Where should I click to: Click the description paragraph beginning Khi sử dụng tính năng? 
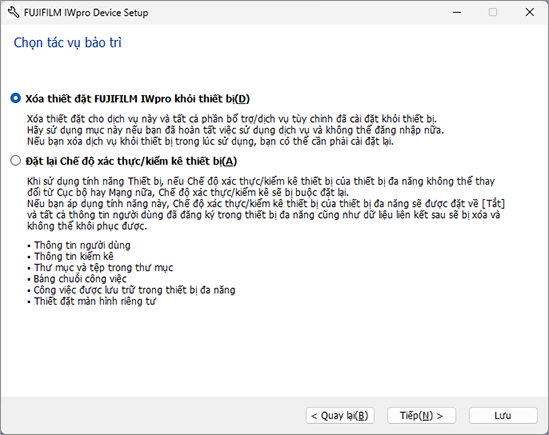tap(266, 203)
